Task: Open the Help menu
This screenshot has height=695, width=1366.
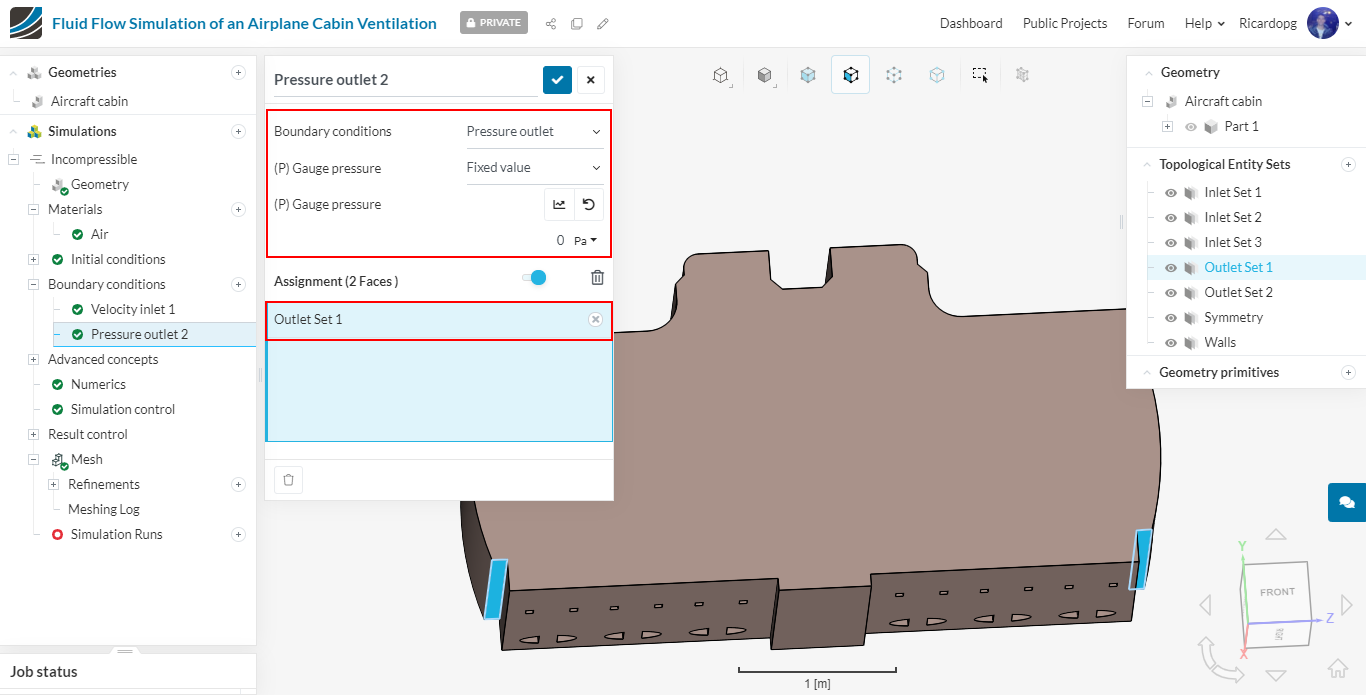Action: (x=1204, y=23)
